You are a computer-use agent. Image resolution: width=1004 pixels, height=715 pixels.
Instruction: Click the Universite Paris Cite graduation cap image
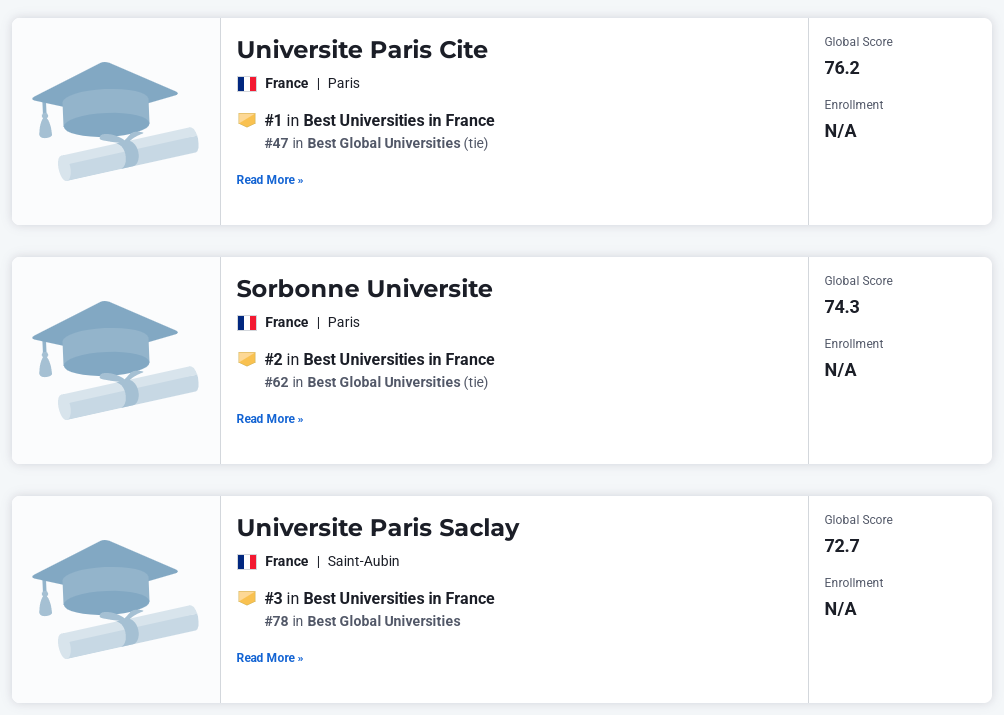click(x=115, y=121)
